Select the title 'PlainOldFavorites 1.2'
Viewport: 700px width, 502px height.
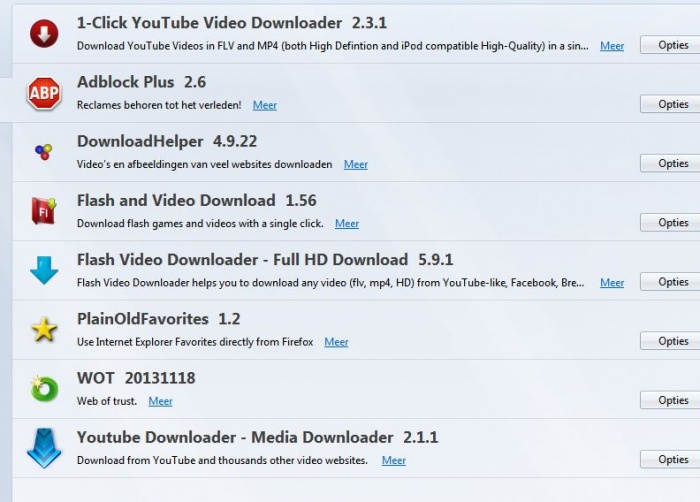tap(158, 319)
